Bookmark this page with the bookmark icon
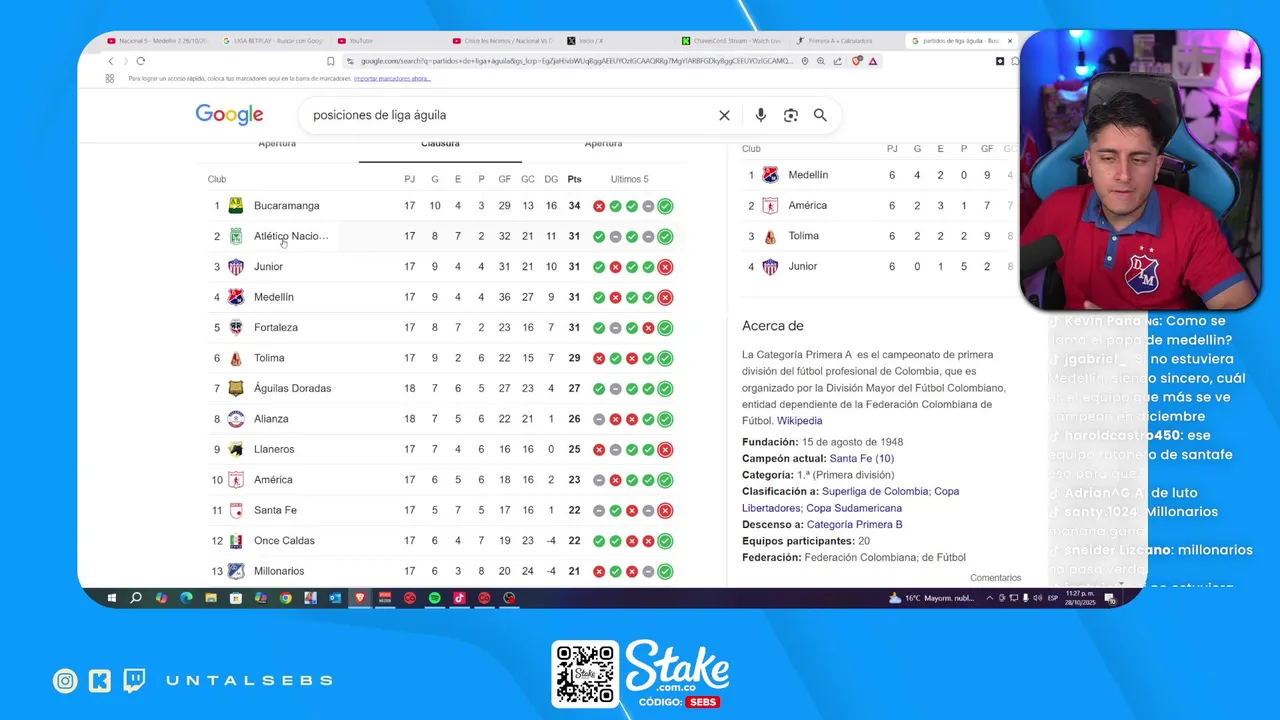Viewport: 1280px width, 720px height. [331, 61]
